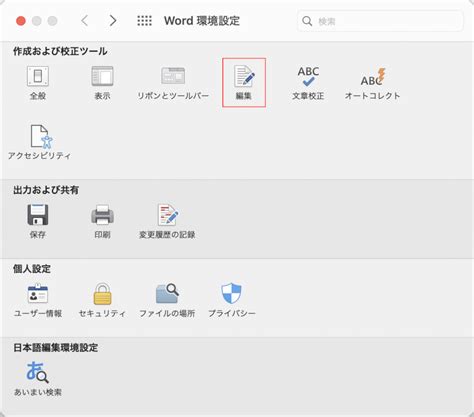Click the 日本語編集環境設定 section heading
Image resolution: width=474 pixels, height=417 pixels.
click(56, 348)
